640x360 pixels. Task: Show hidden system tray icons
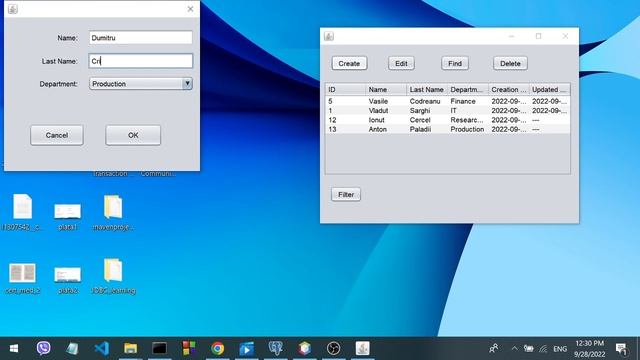click(514, 348)
